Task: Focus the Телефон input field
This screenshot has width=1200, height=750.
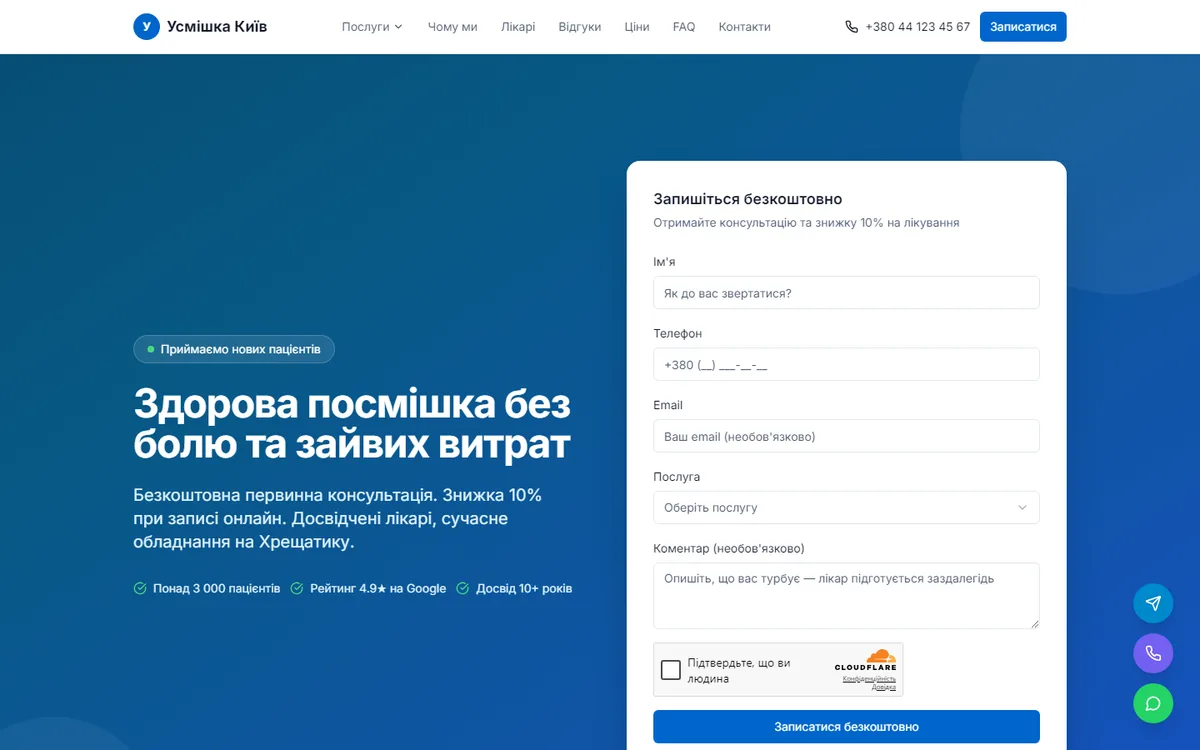Action: 846,364
